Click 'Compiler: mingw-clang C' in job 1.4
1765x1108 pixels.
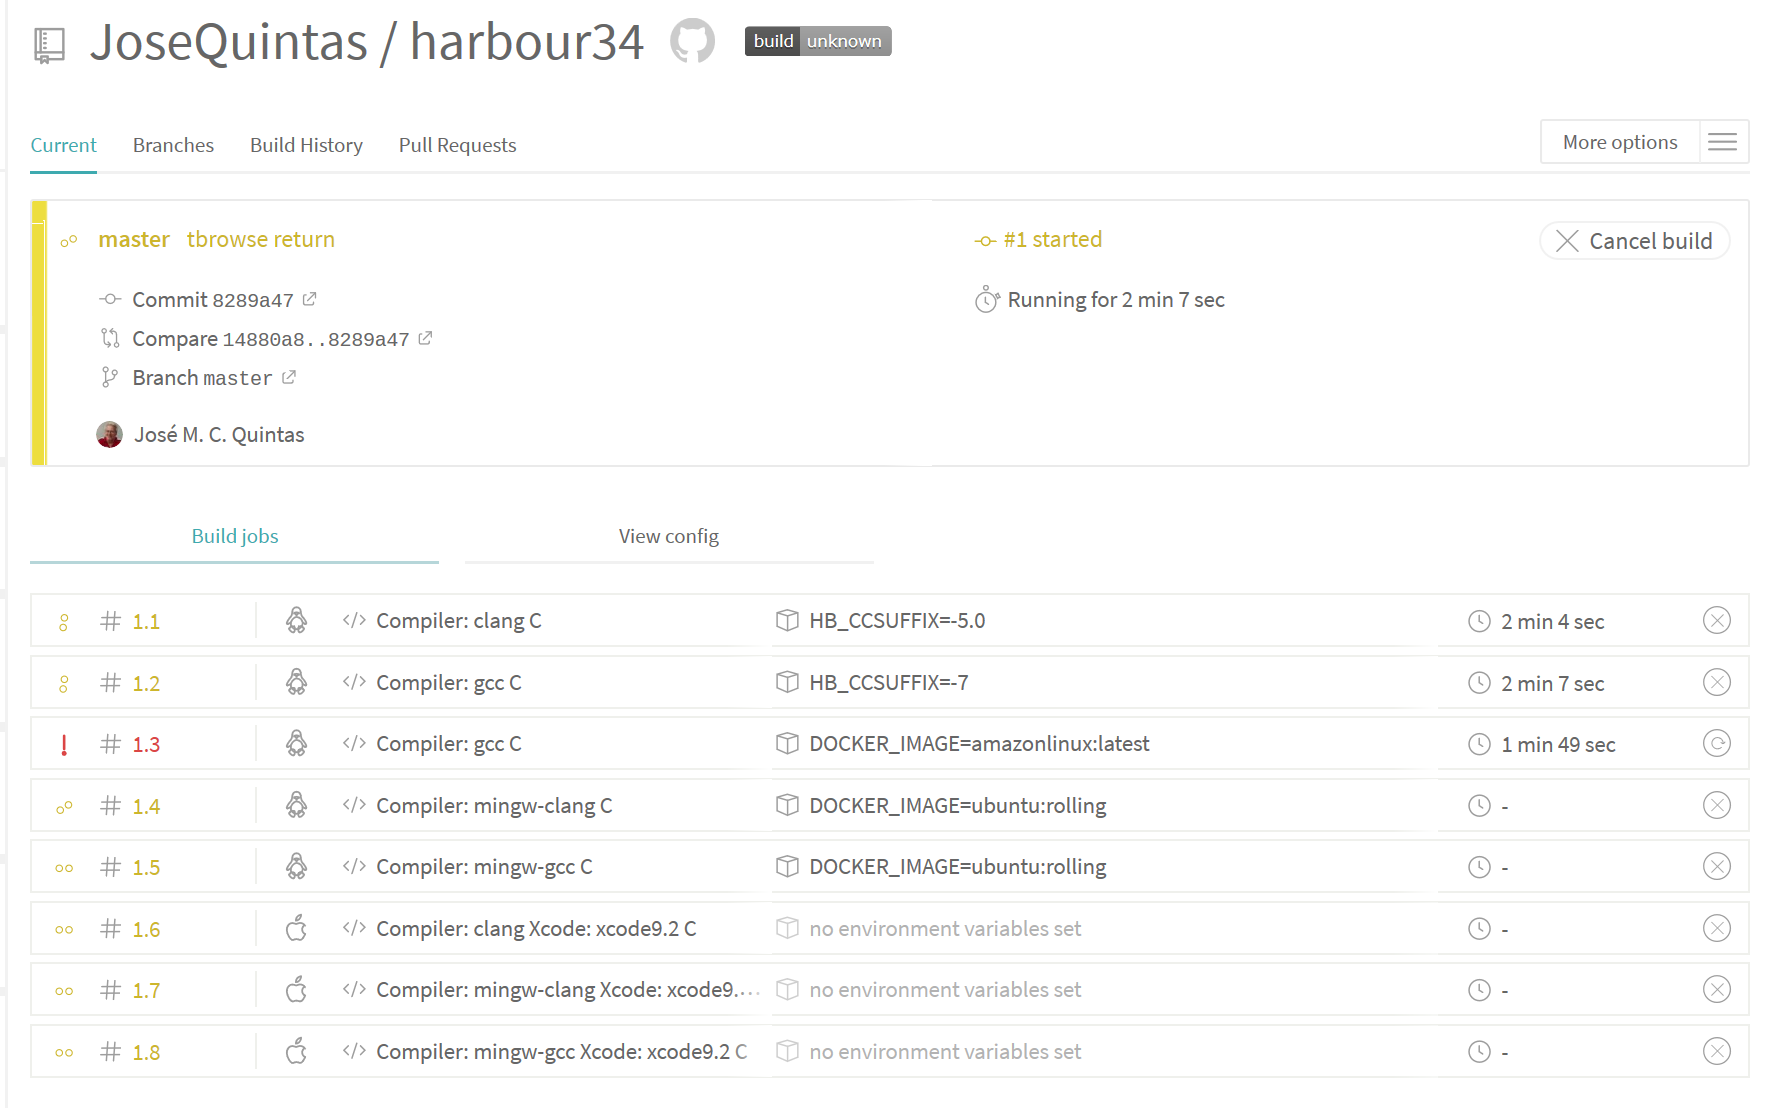coord(494,806)
